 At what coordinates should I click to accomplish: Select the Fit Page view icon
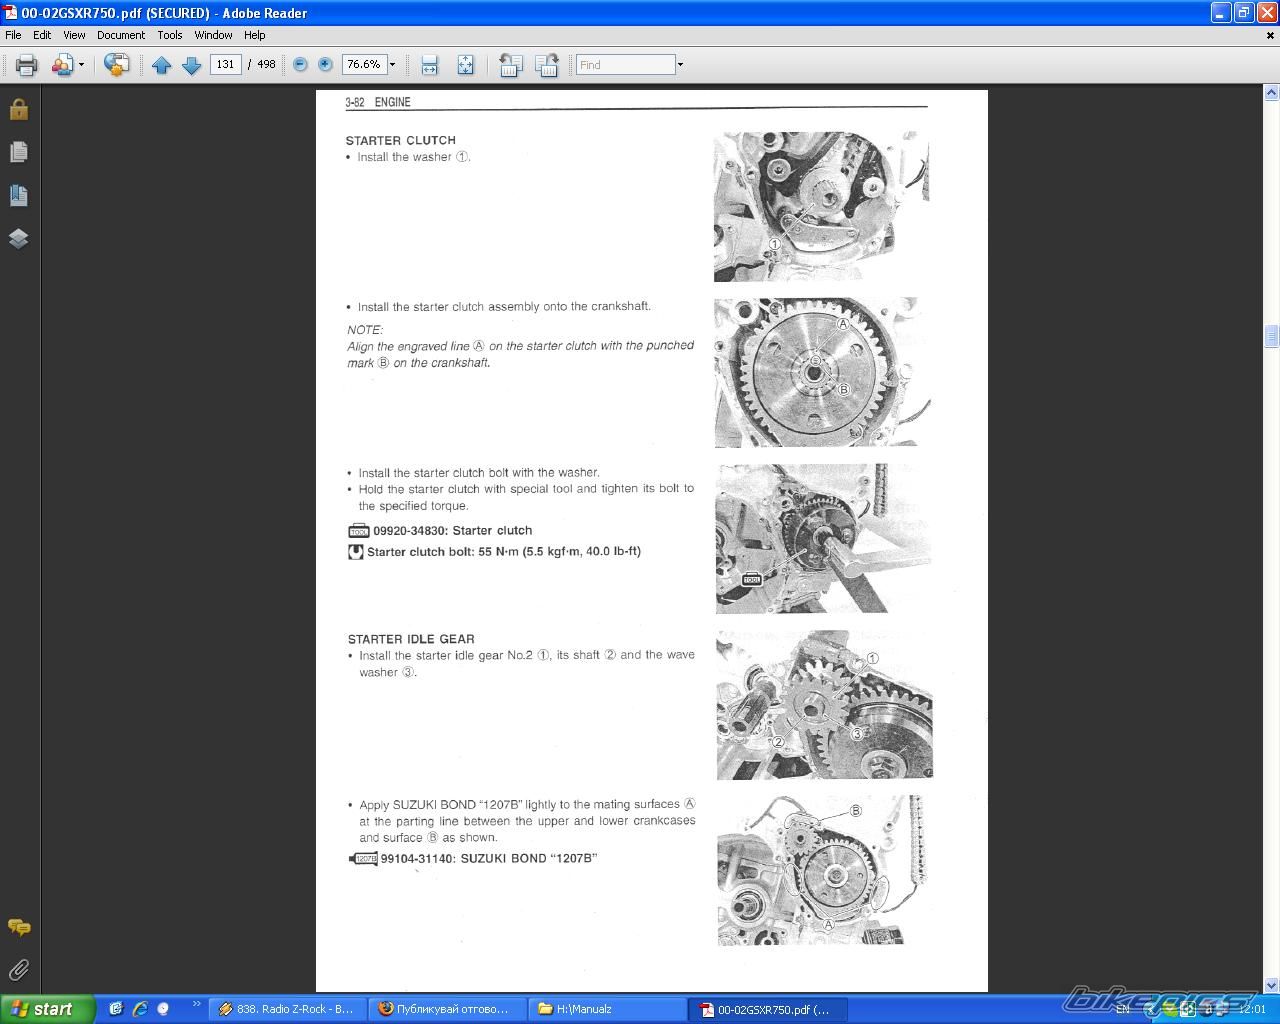[x=465, y=65]
